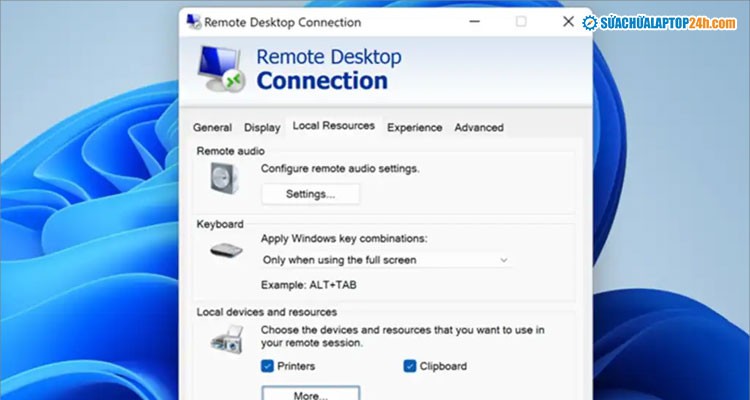Screen dimensions: 750x400
Task: Switch to the General tab
Action: pyautogui.click(x=212, y=128)
